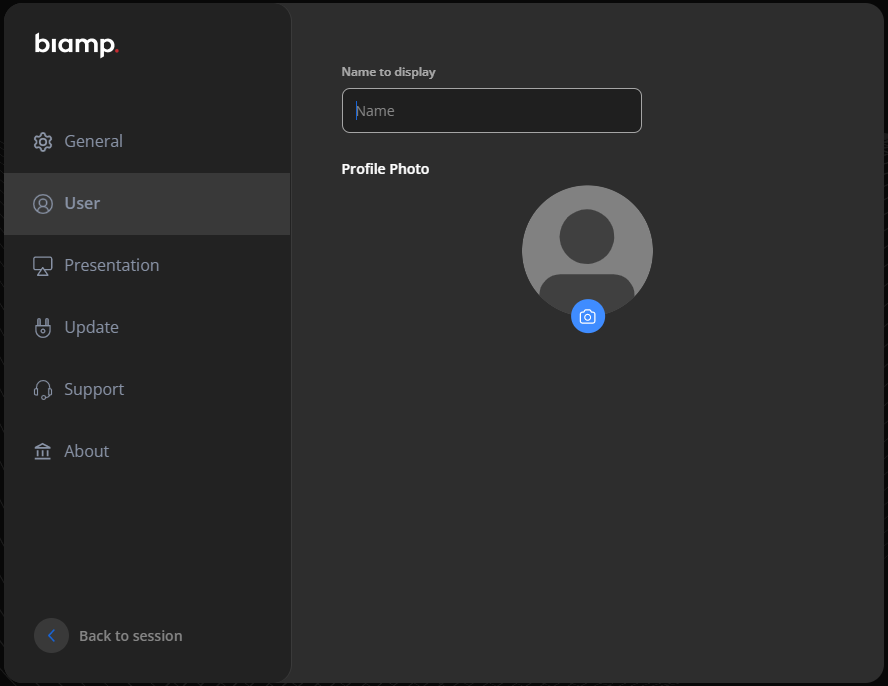Switch to the Presentation section

coord(111,266)
